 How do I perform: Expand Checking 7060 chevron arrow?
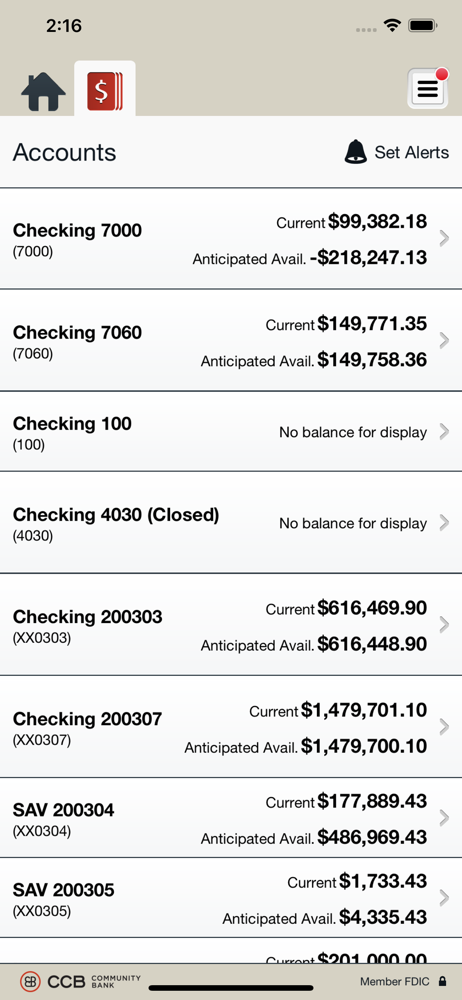click(445, 341)
